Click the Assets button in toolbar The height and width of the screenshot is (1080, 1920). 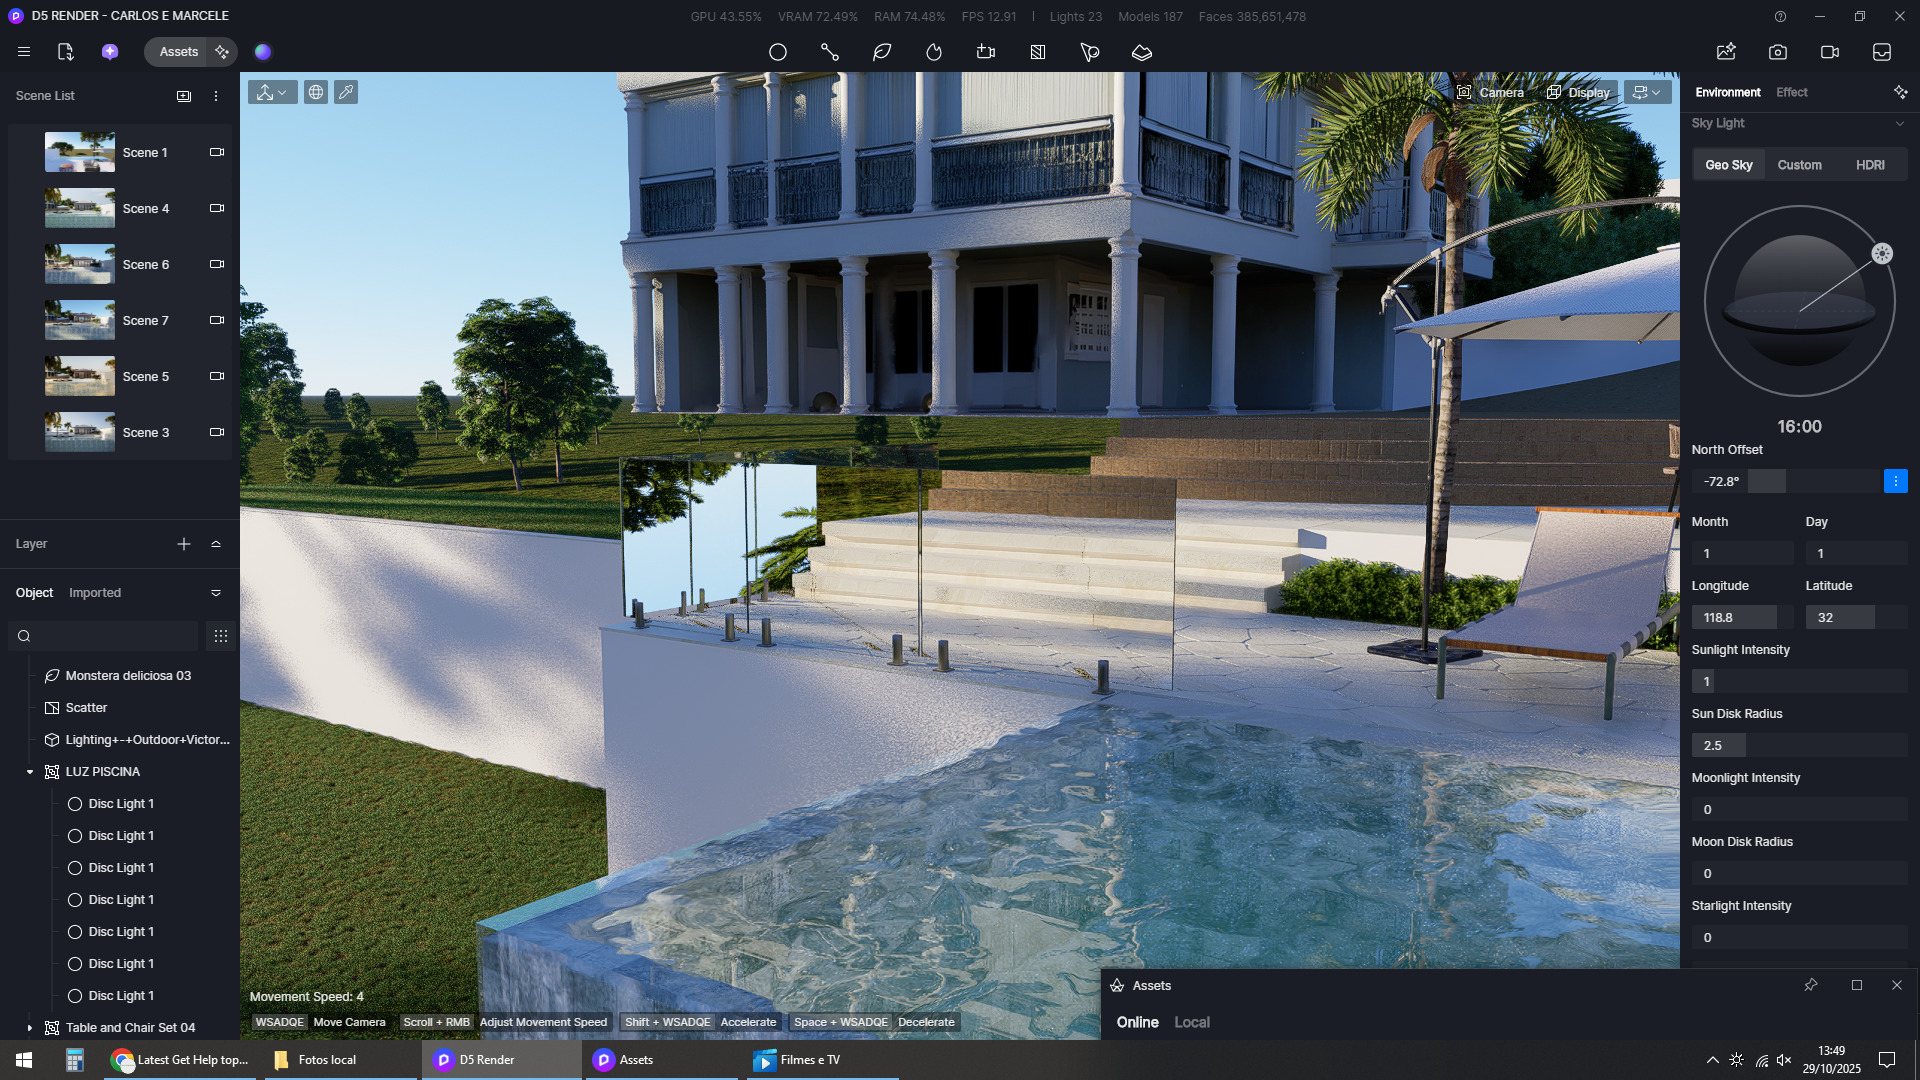[178, 52]
